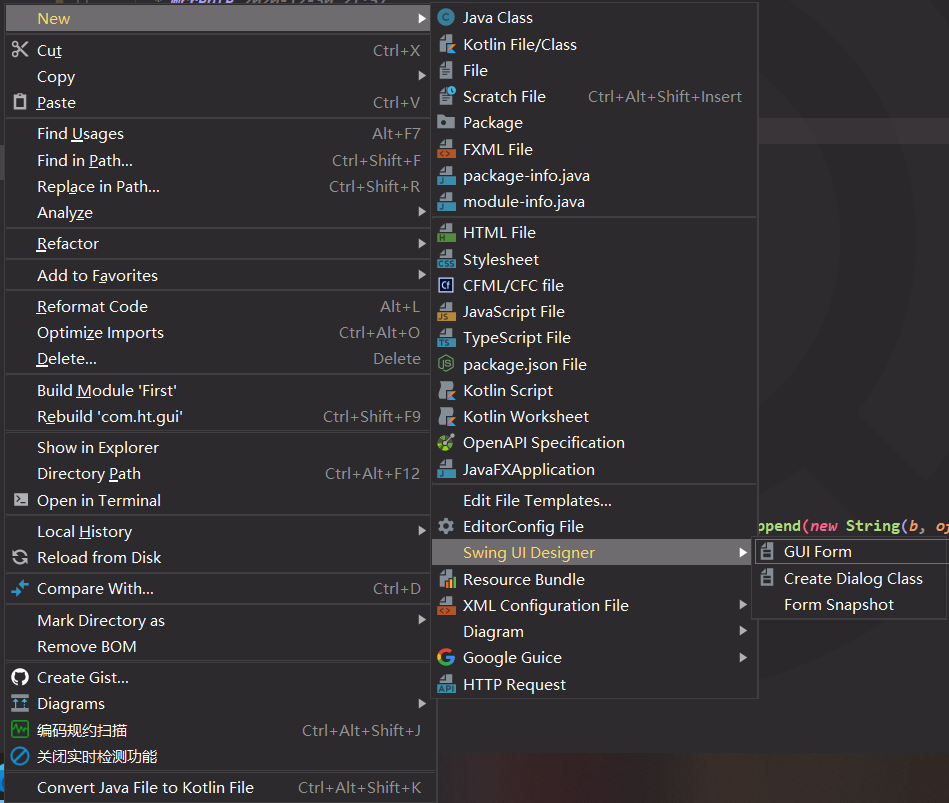Image resolution: width=949 pixels, height=803 pixels.
Task: Choose Convert Java File to Kotlin File
Action: click(218, 787)
